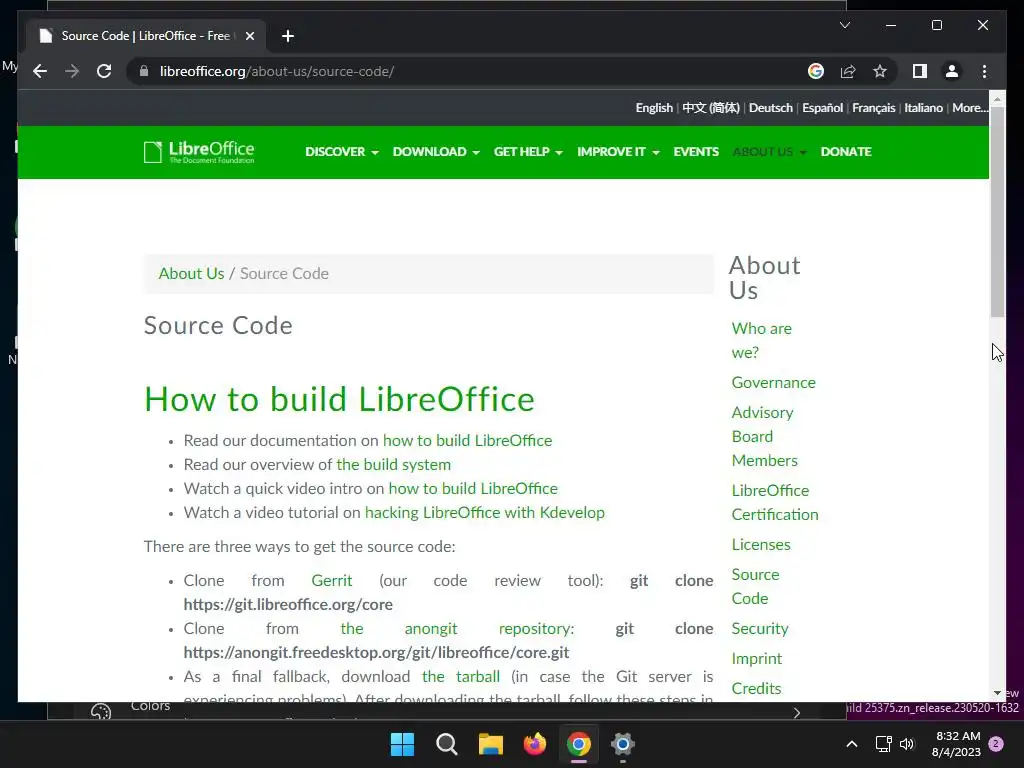Open the notification count badge
The width and height of the screenshot is (1024, 768).
[996, 744]
